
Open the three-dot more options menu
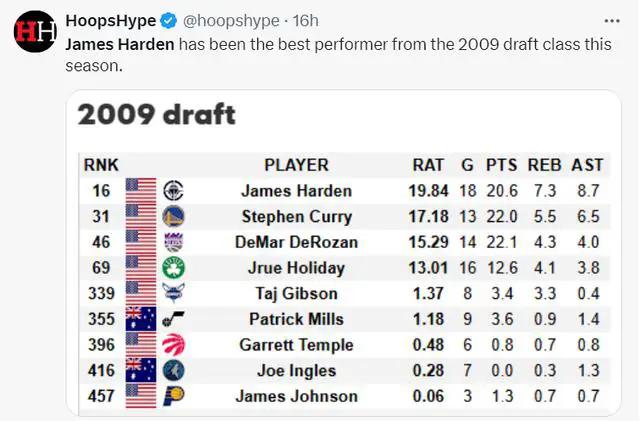(612, 21)
